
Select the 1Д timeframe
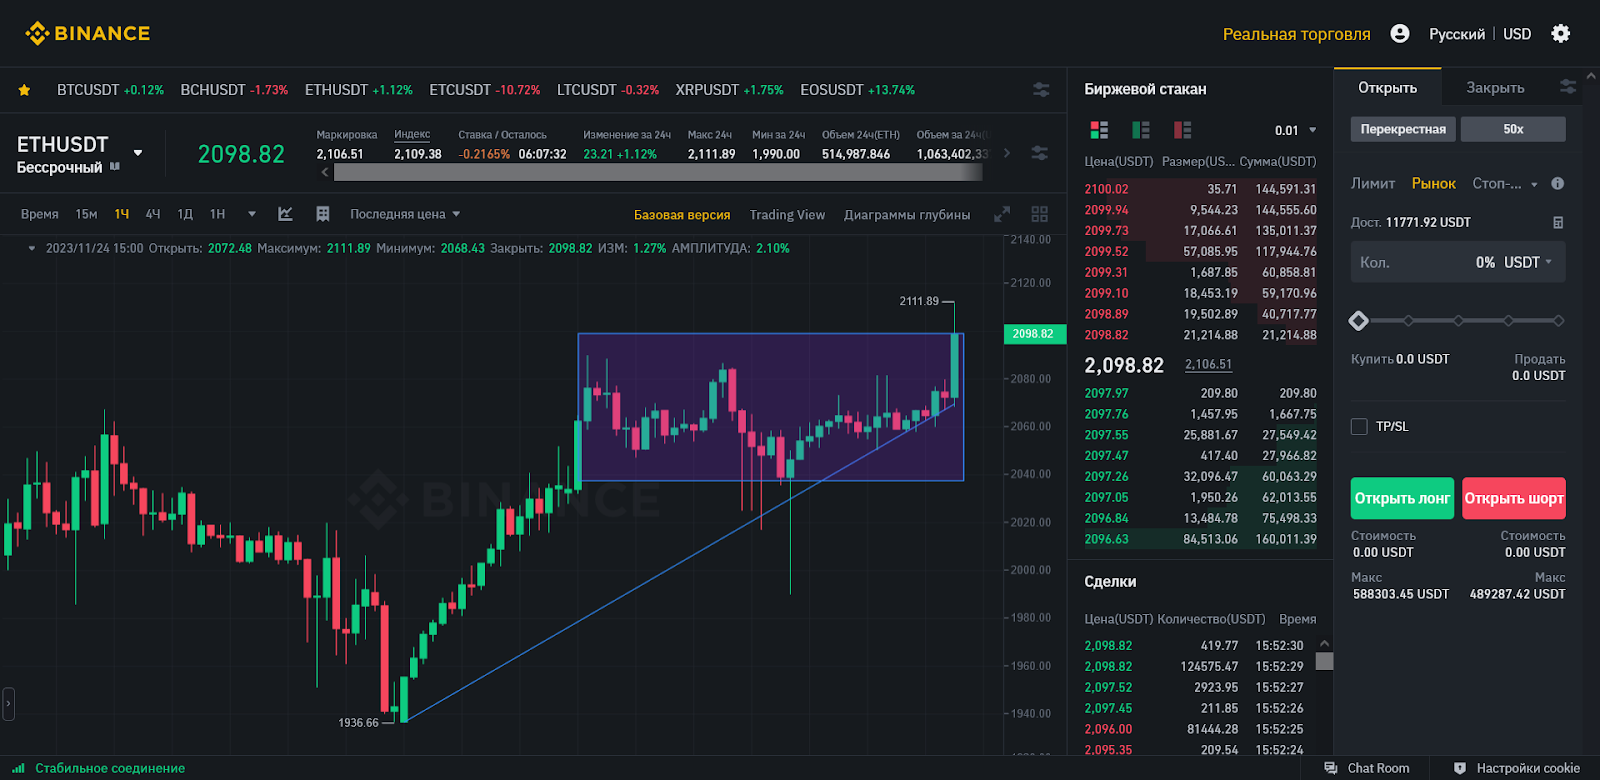pos(185,214)
